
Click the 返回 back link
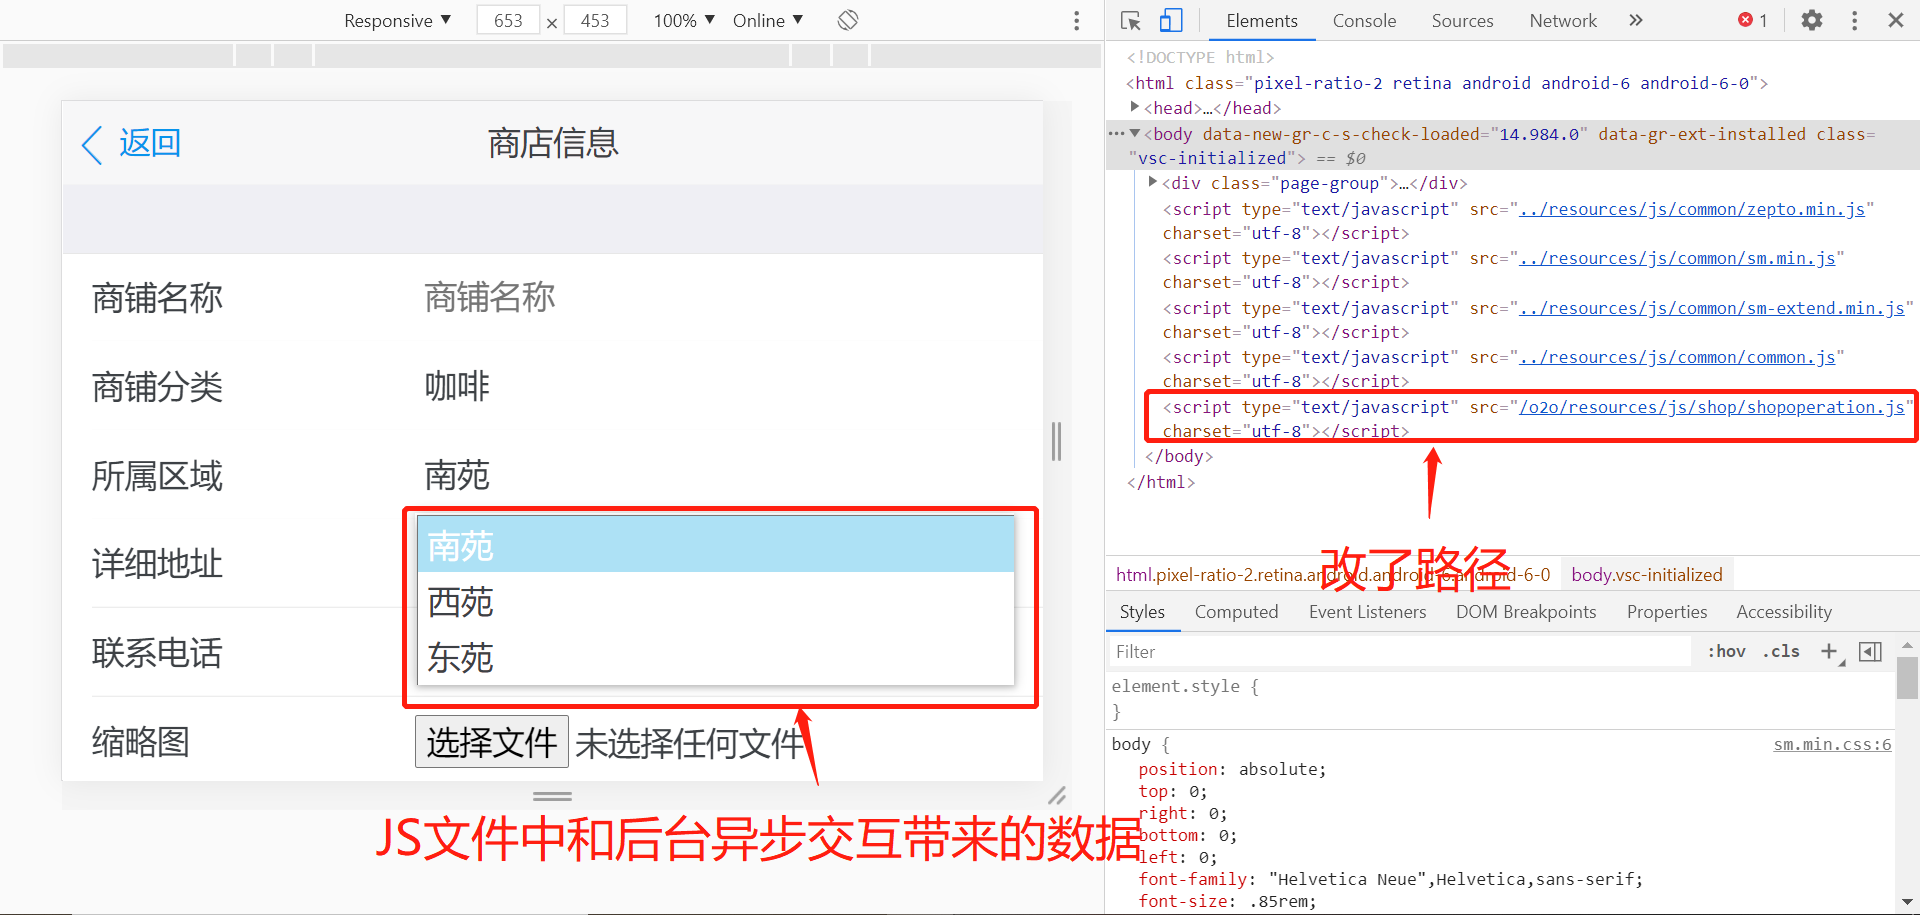click(x=150, y=143)
